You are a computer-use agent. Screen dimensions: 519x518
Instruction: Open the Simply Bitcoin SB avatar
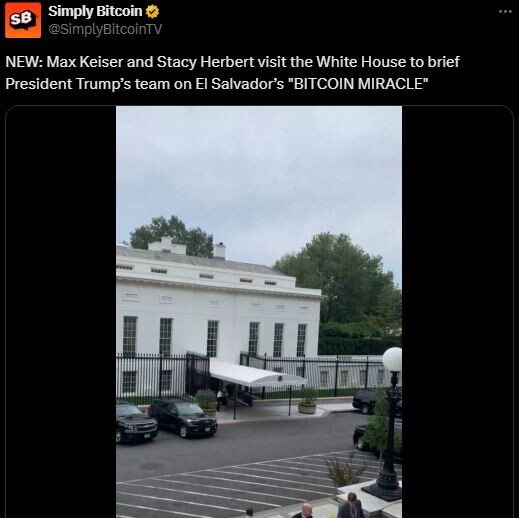[x=23, y=20]
